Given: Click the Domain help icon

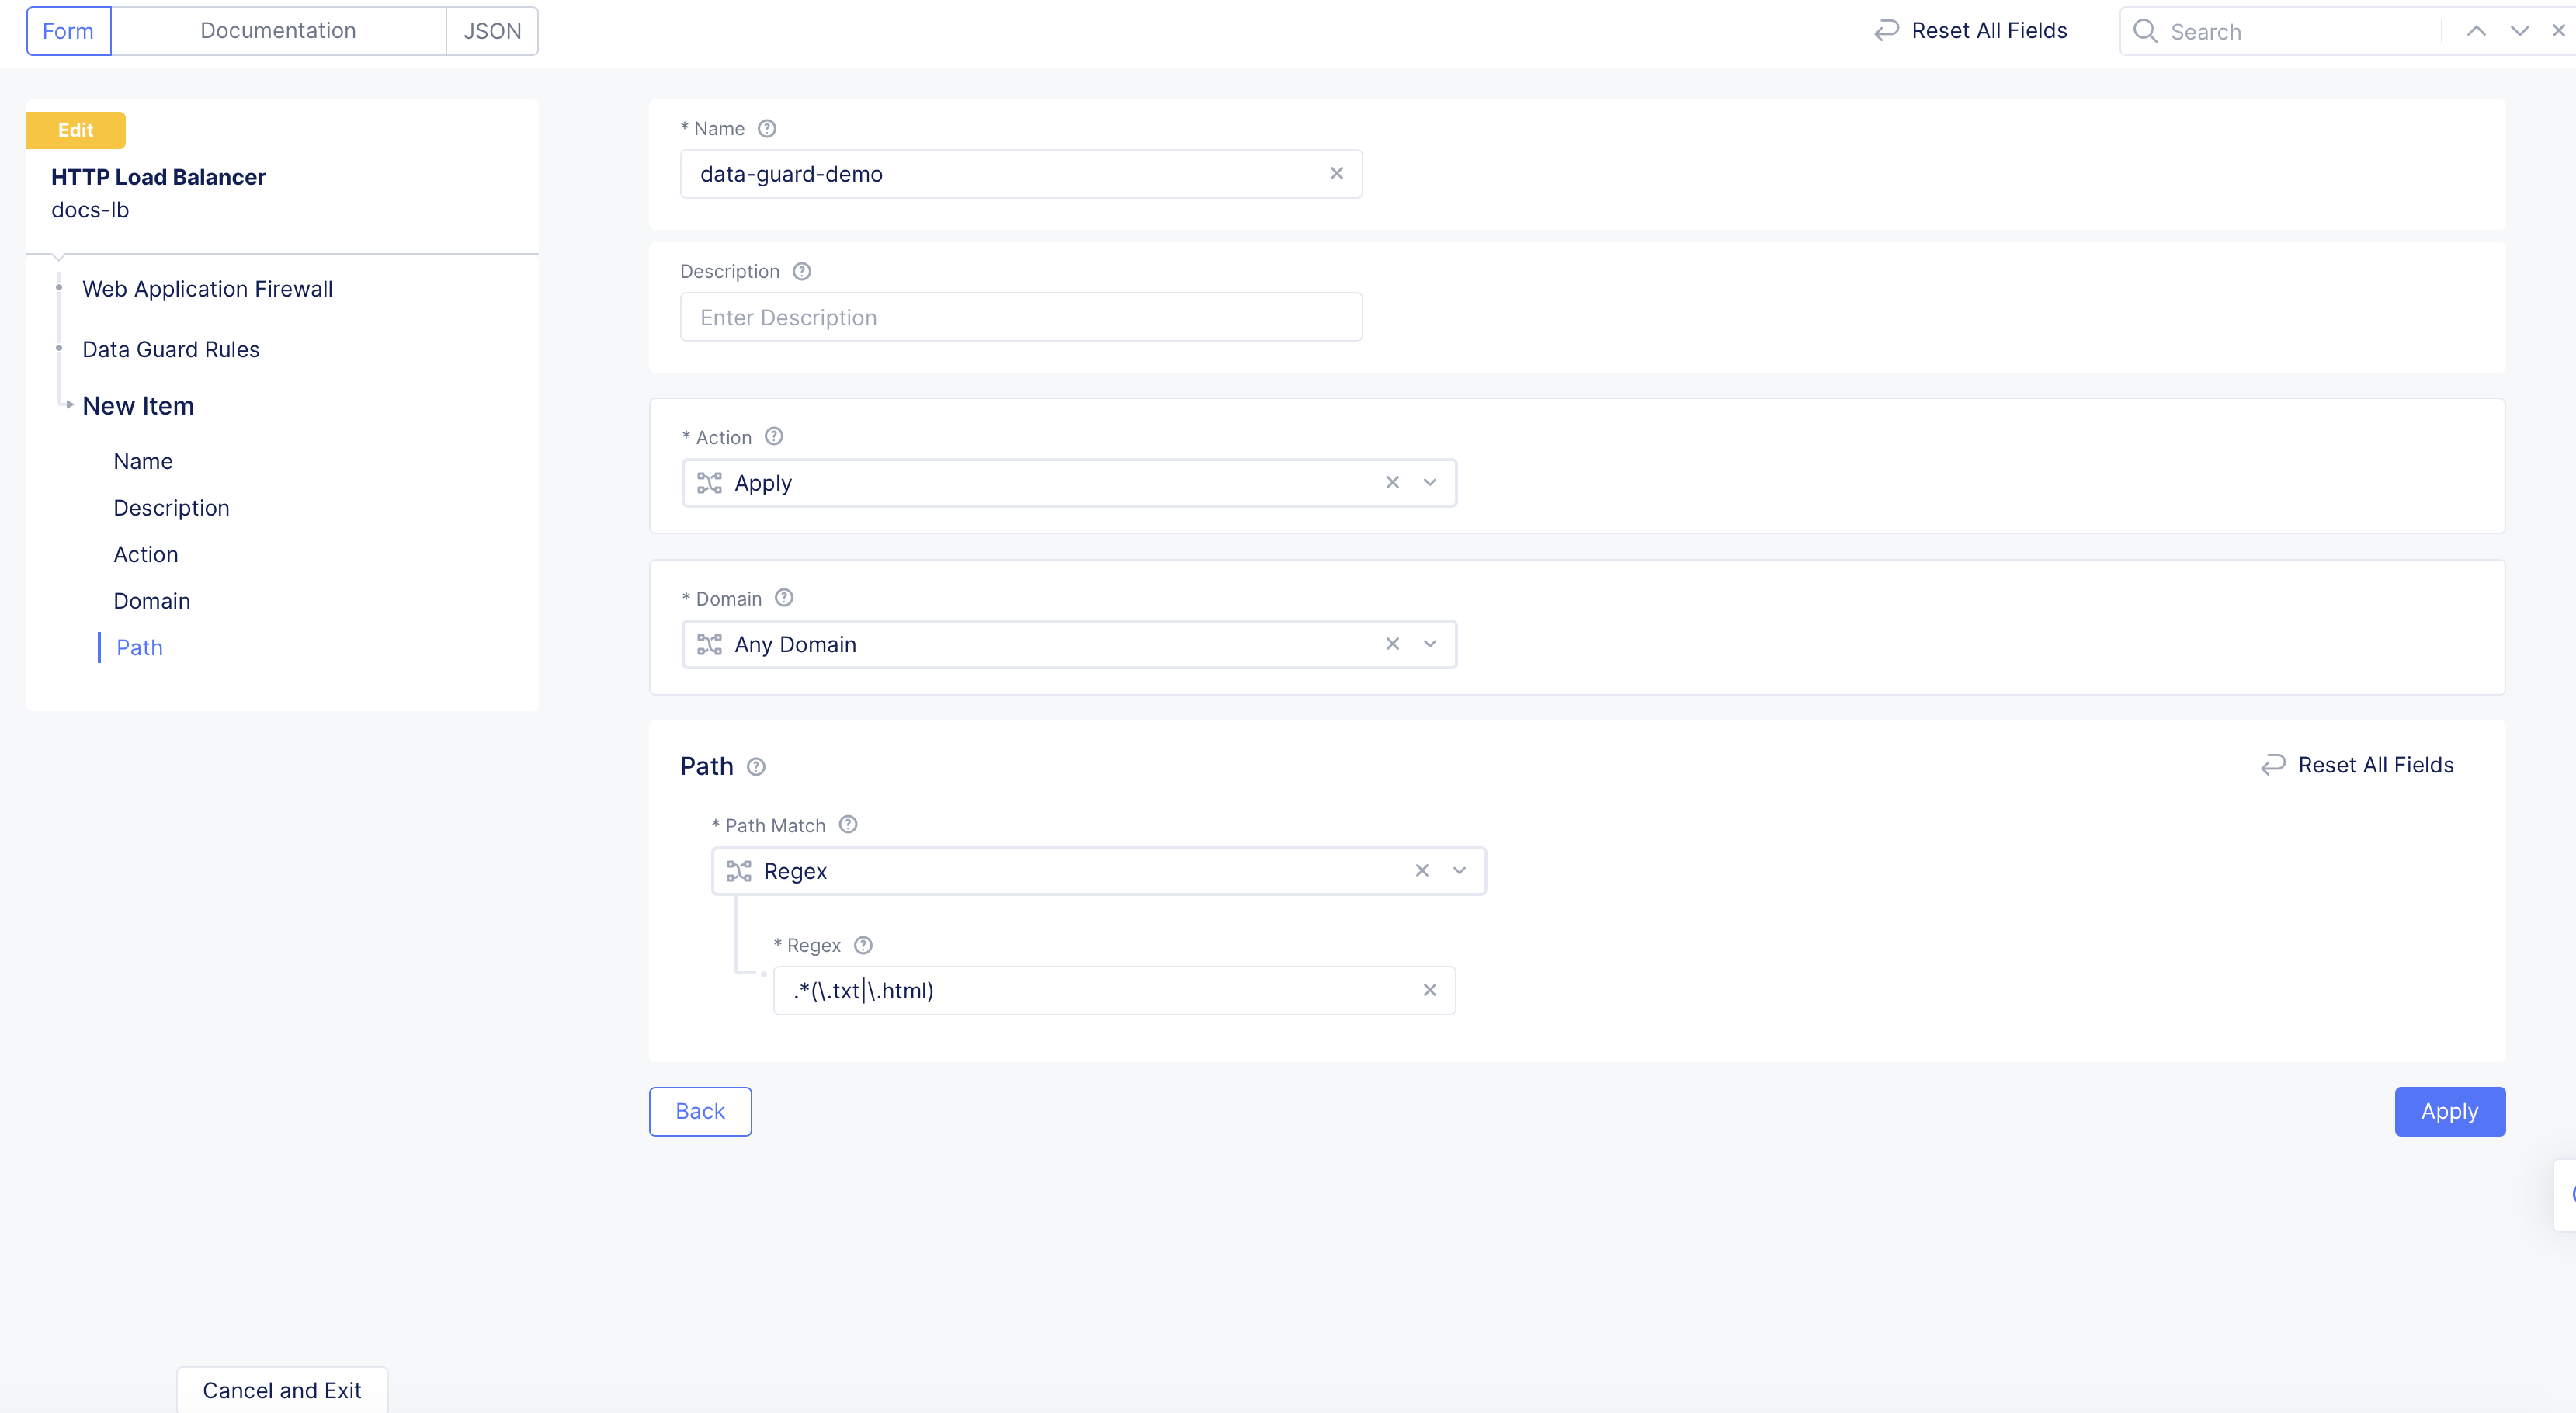Looking at the screenshot, I should [x=783, y=597].
